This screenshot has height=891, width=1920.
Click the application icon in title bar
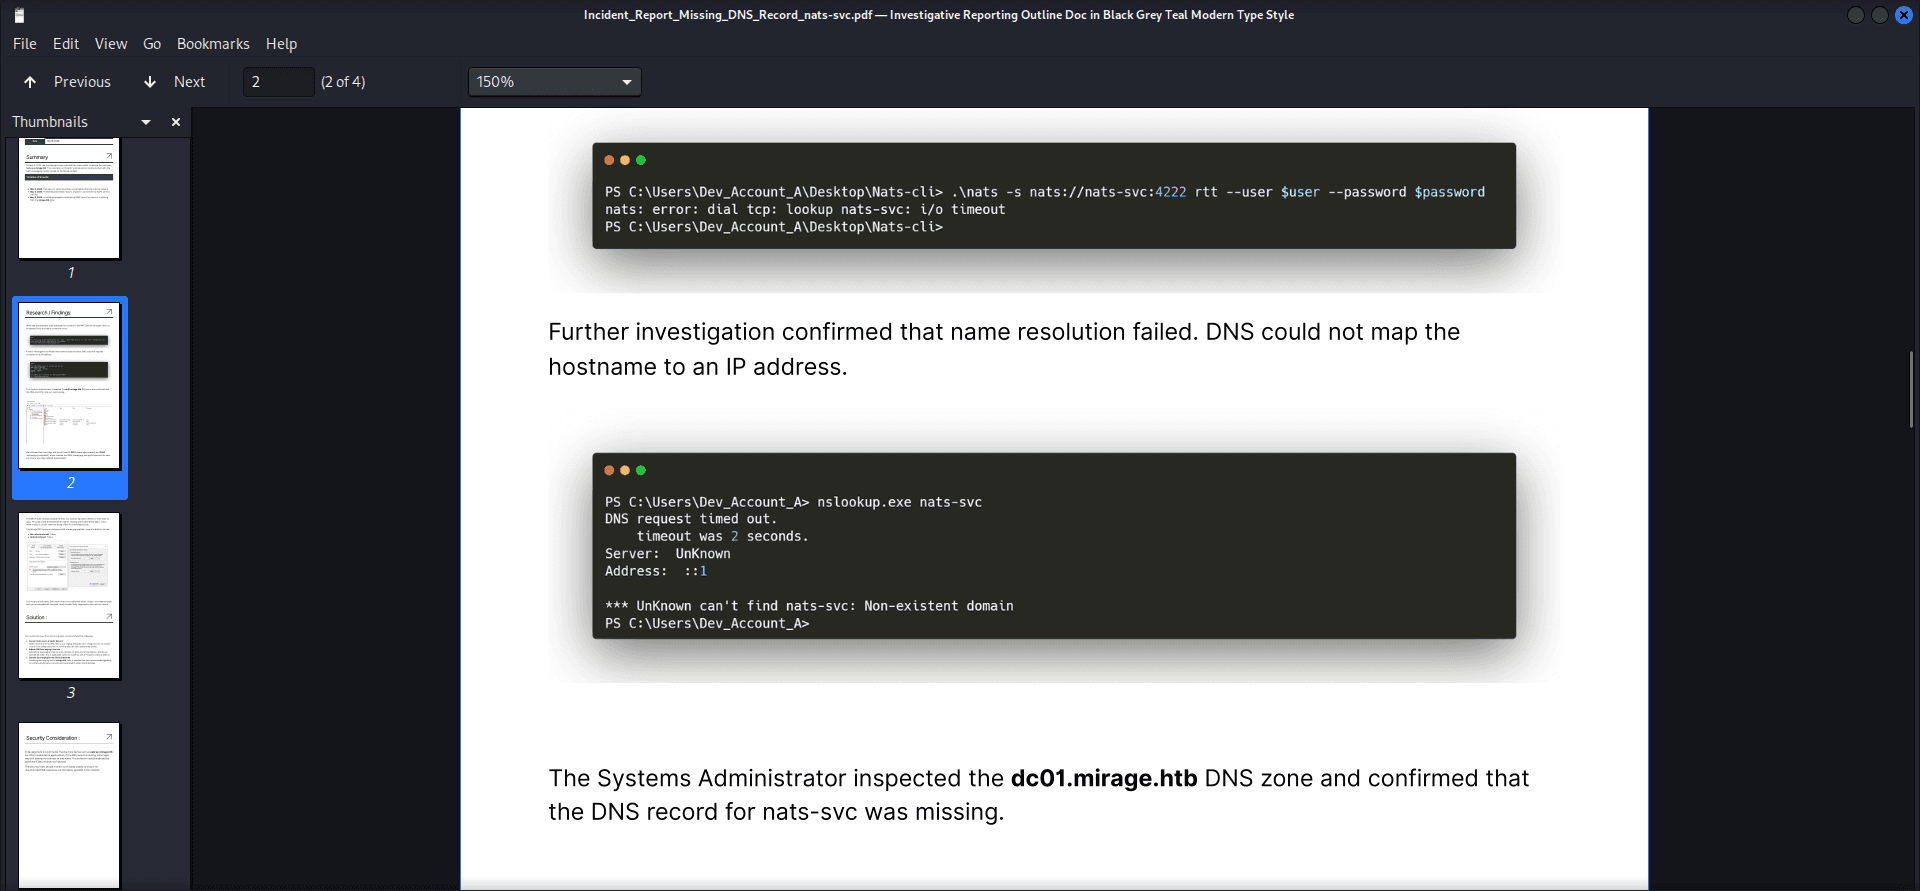19,15
